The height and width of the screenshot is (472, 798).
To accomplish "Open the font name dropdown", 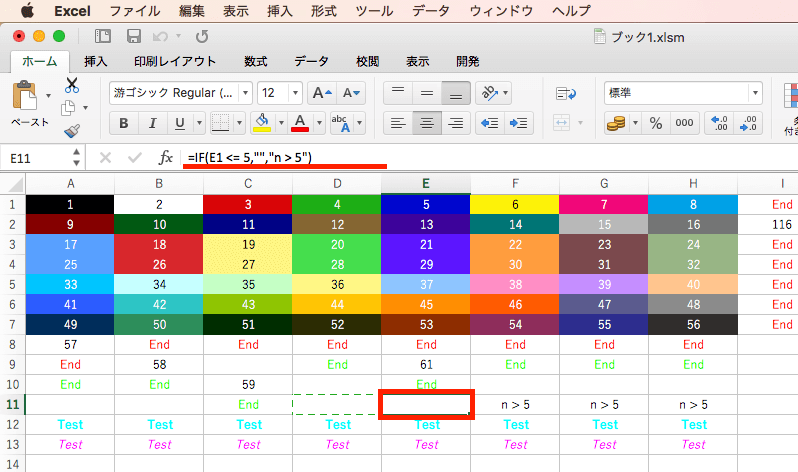I will point(245,93).
